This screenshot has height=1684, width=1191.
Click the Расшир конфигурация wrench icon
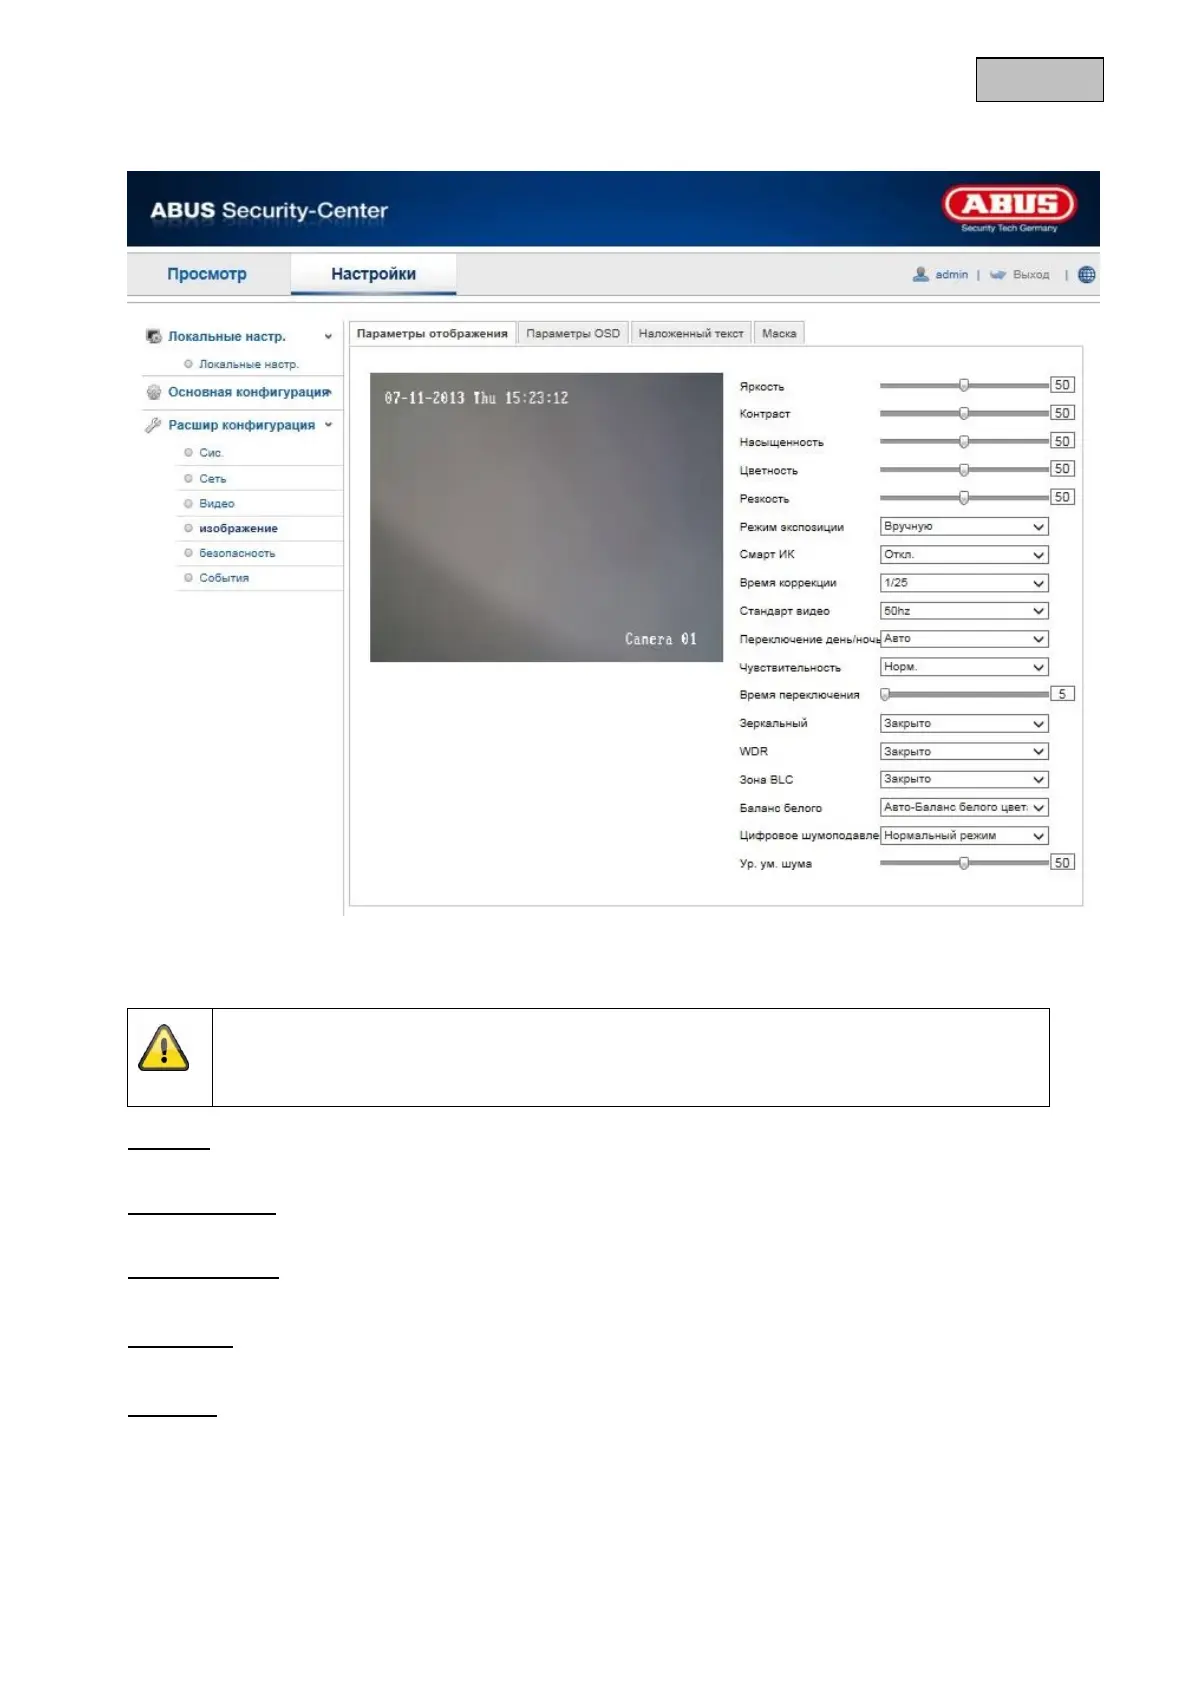coord(153,425)
